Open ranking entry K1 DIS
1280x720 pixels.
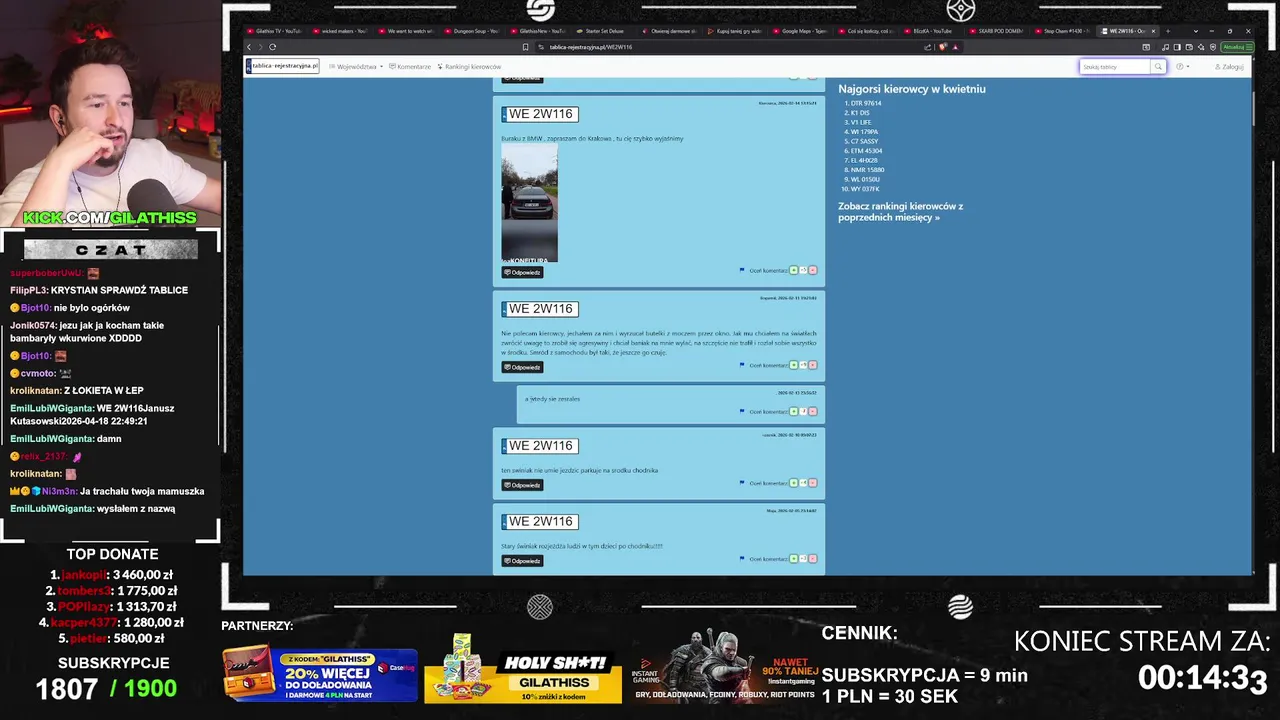[860, 113]
